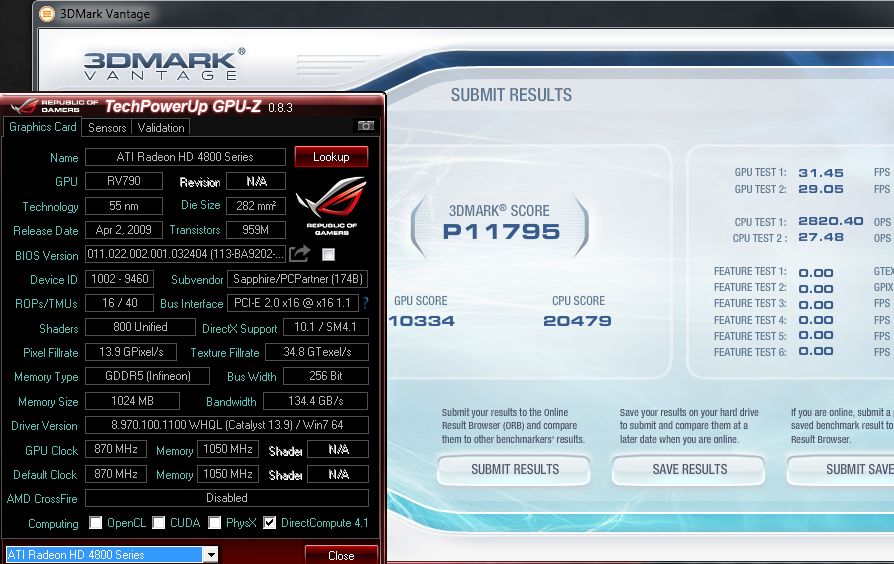Viewport: 894px width, 564px height.
Task: Click the 3DMark Vantage title bar icon
Action: click(x=47, y=14)
